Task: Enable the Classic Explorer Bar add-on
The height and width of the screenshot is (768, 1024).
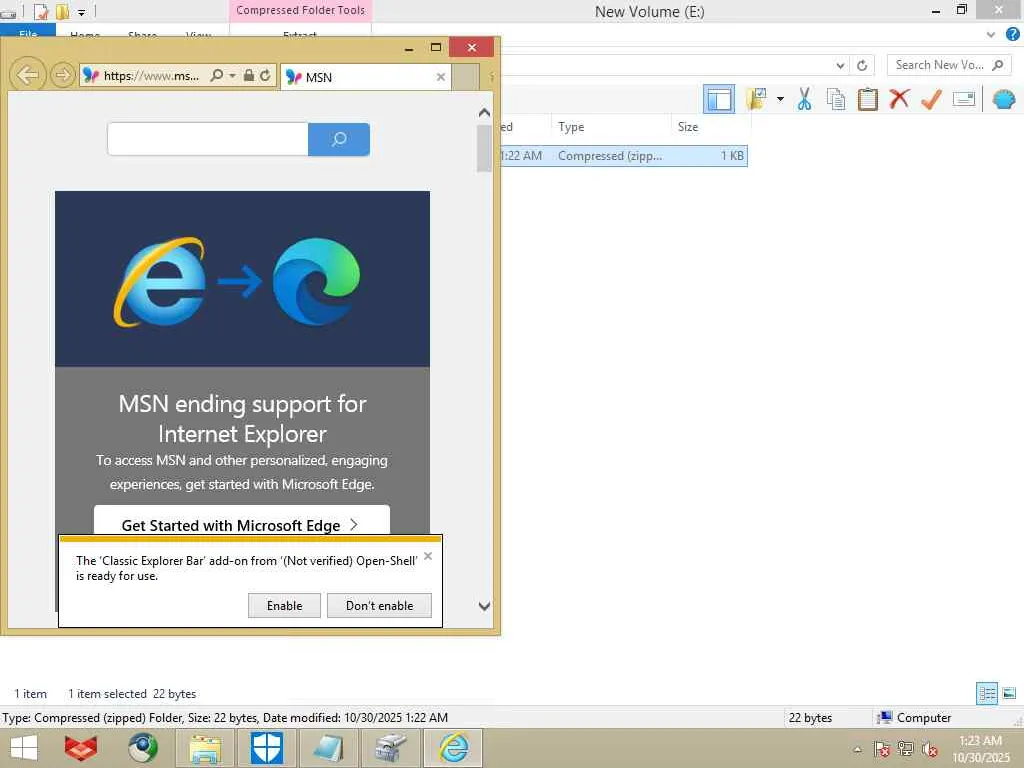Action: pos(284,605)
